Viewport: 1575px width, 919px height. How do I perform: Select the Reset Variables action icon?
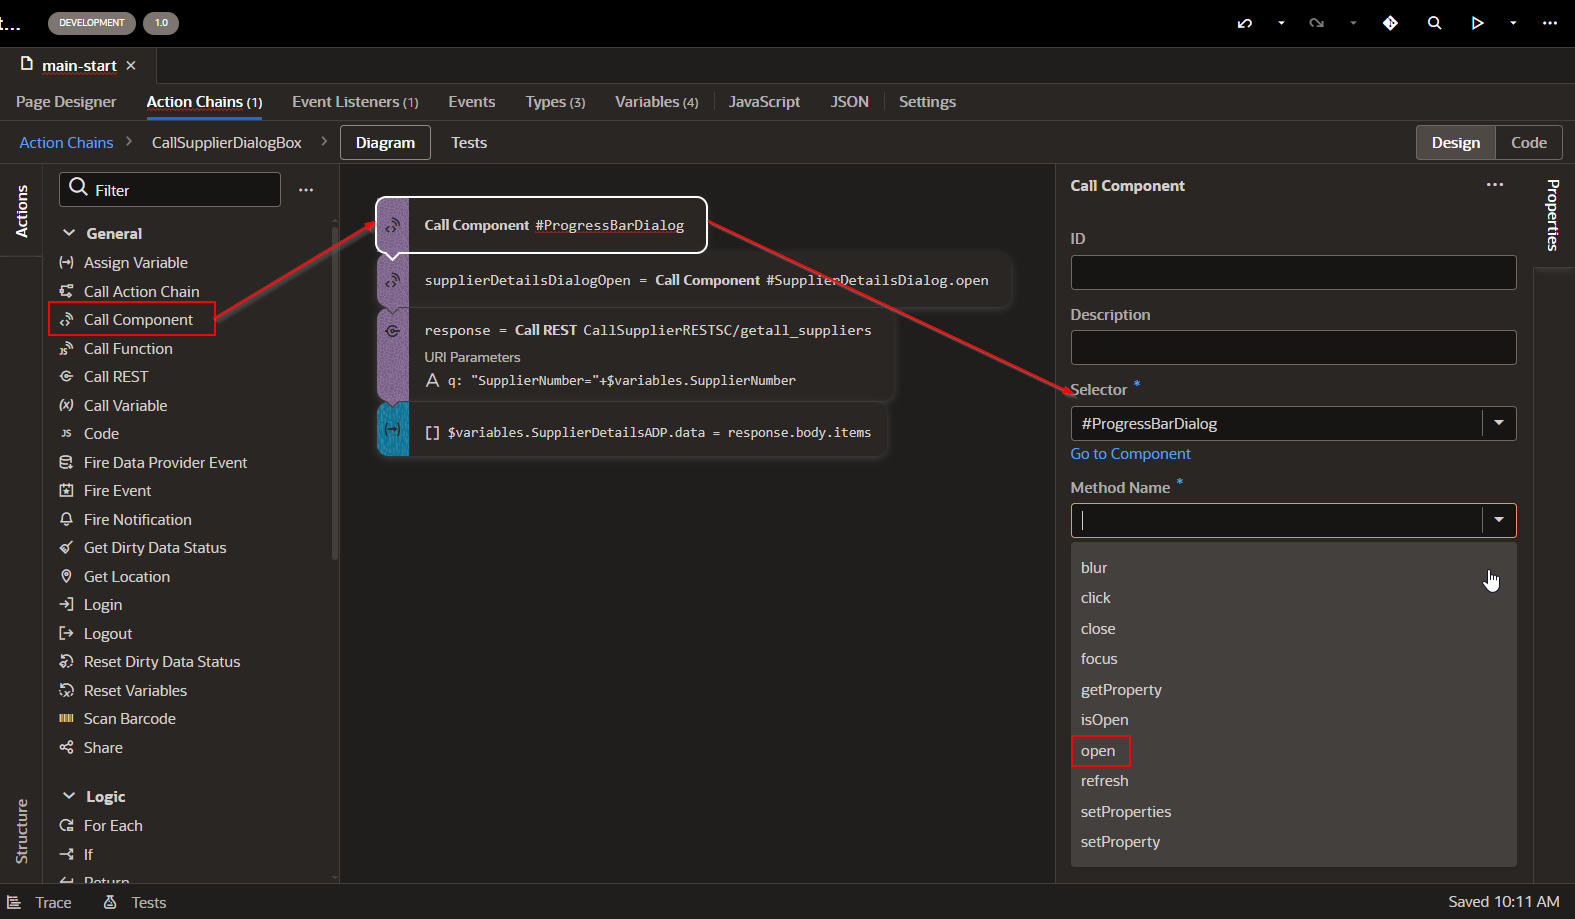66,690
